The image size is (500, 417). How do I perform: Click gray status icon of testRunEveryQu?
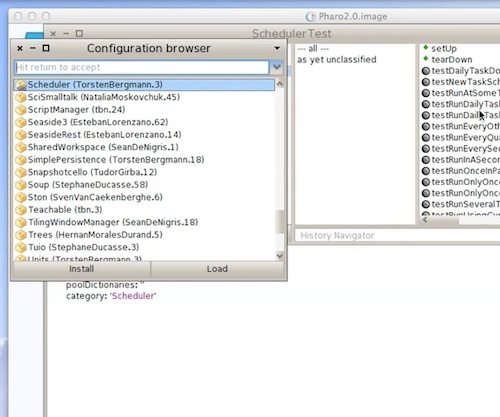(426, 137)
